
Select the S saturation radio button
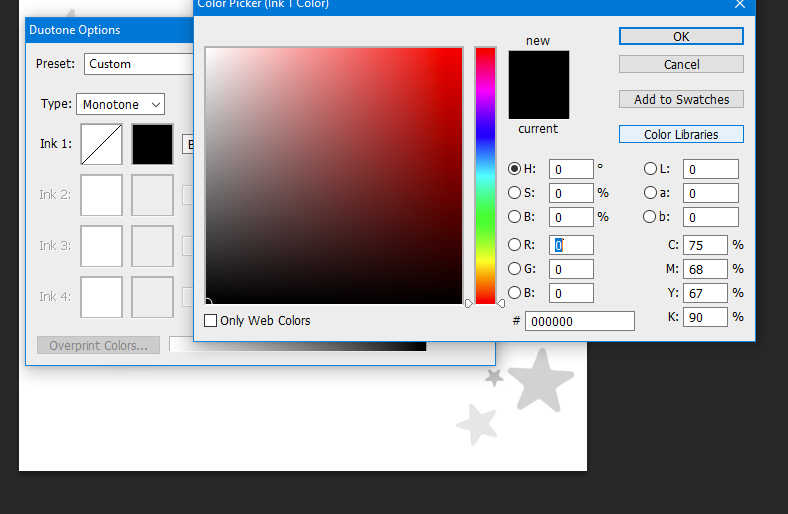point(514,192)
